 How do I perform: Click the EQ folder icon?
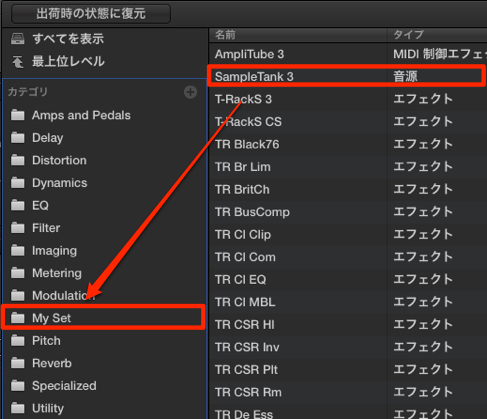(x=18, y=205)
